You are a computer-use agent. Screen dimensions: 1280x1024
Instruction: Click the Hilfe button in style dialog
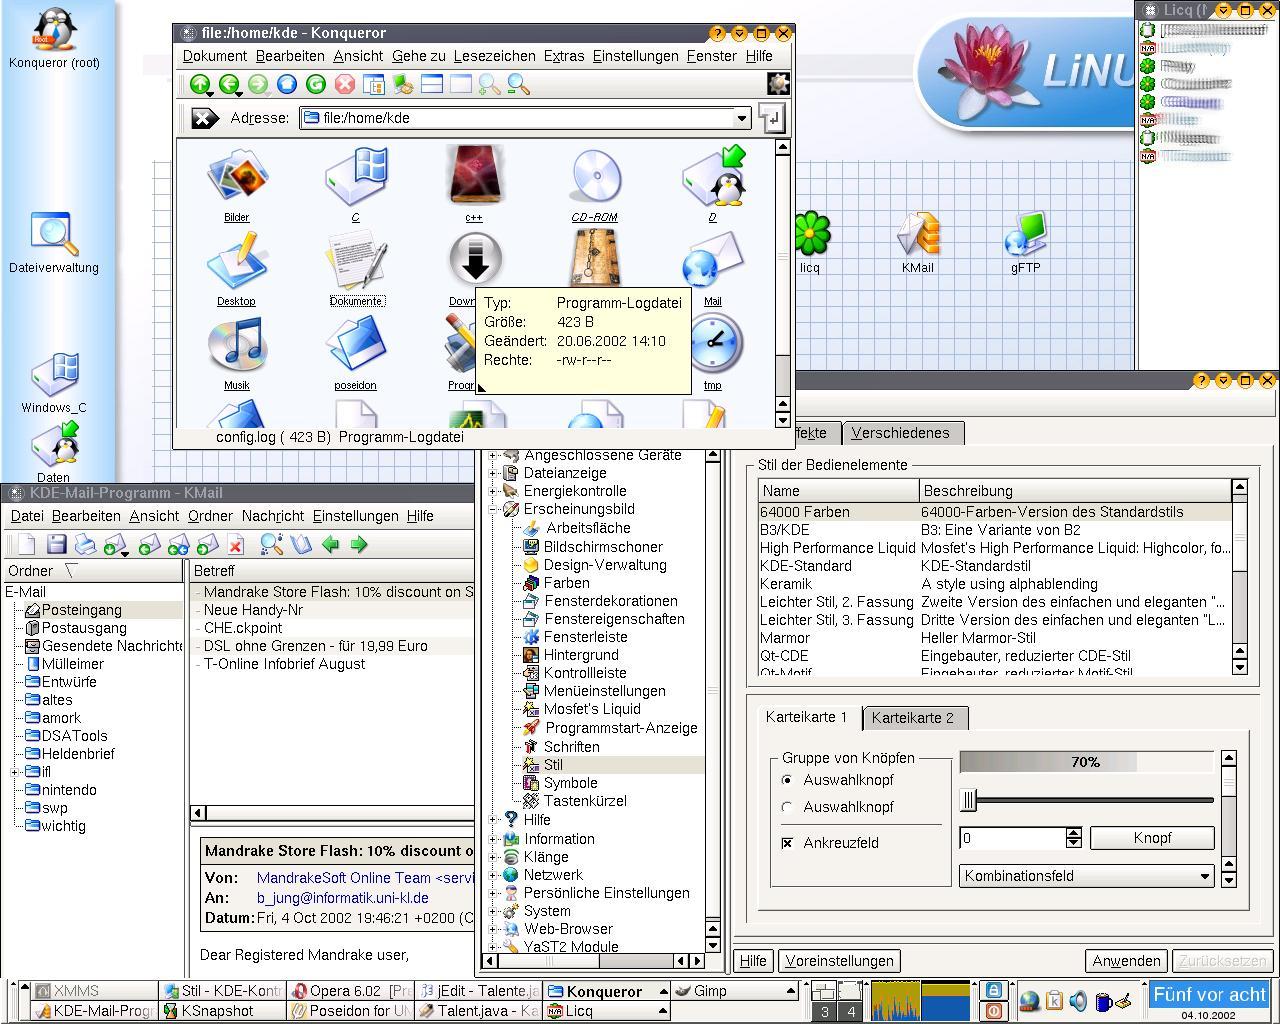tap(753, 961)
